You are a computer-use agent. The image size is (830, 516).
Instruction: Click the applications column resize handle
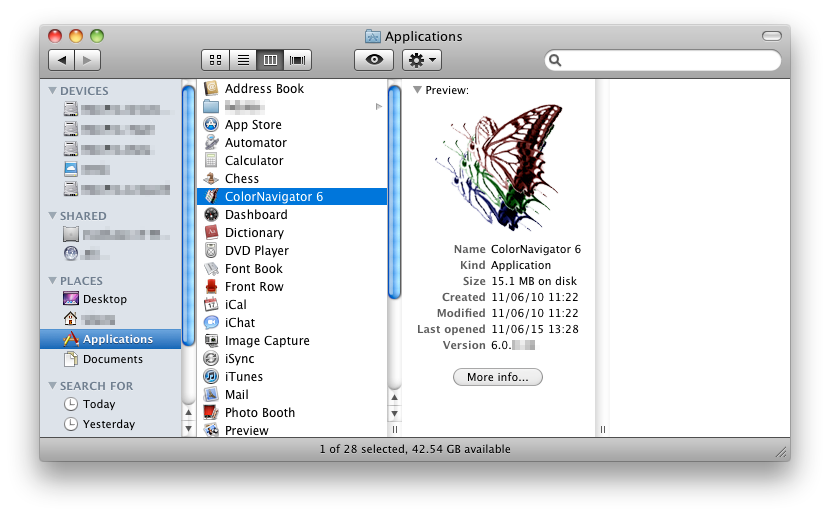pyautogui.click(x=394, y=429)
